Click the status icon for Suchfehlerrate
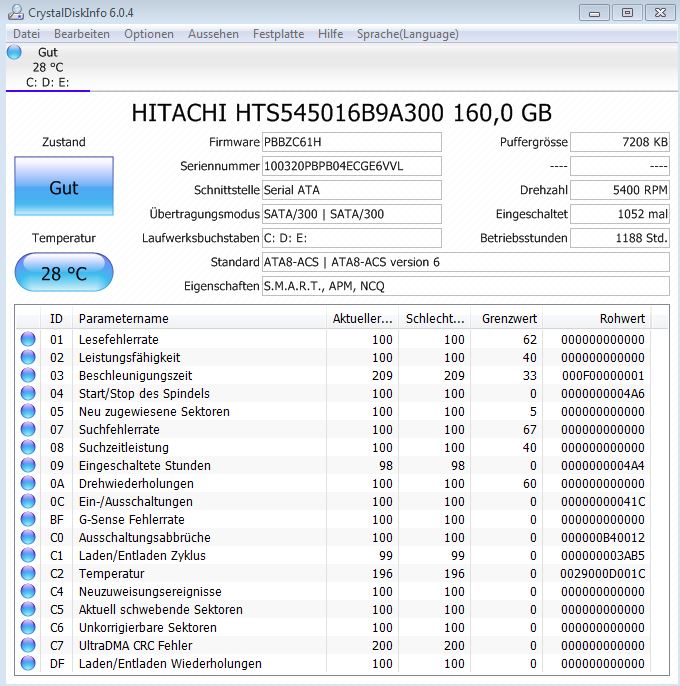 [28, 429]
